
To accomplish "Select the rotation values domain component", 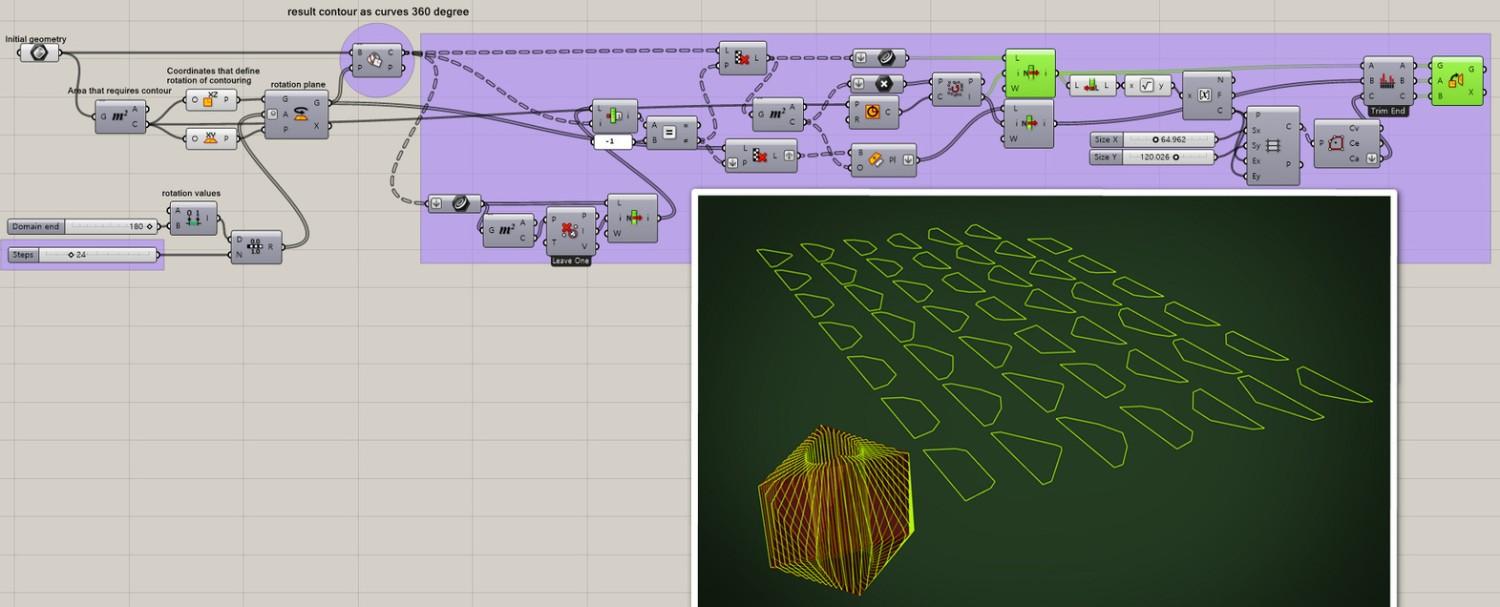I will coord(193,218).
